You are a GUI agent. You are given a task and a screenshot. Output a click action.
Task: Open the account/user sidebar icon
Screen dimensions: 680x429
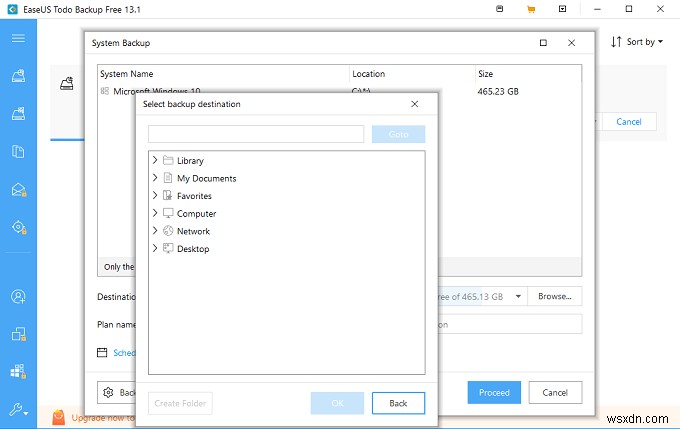tap(18, 297)
